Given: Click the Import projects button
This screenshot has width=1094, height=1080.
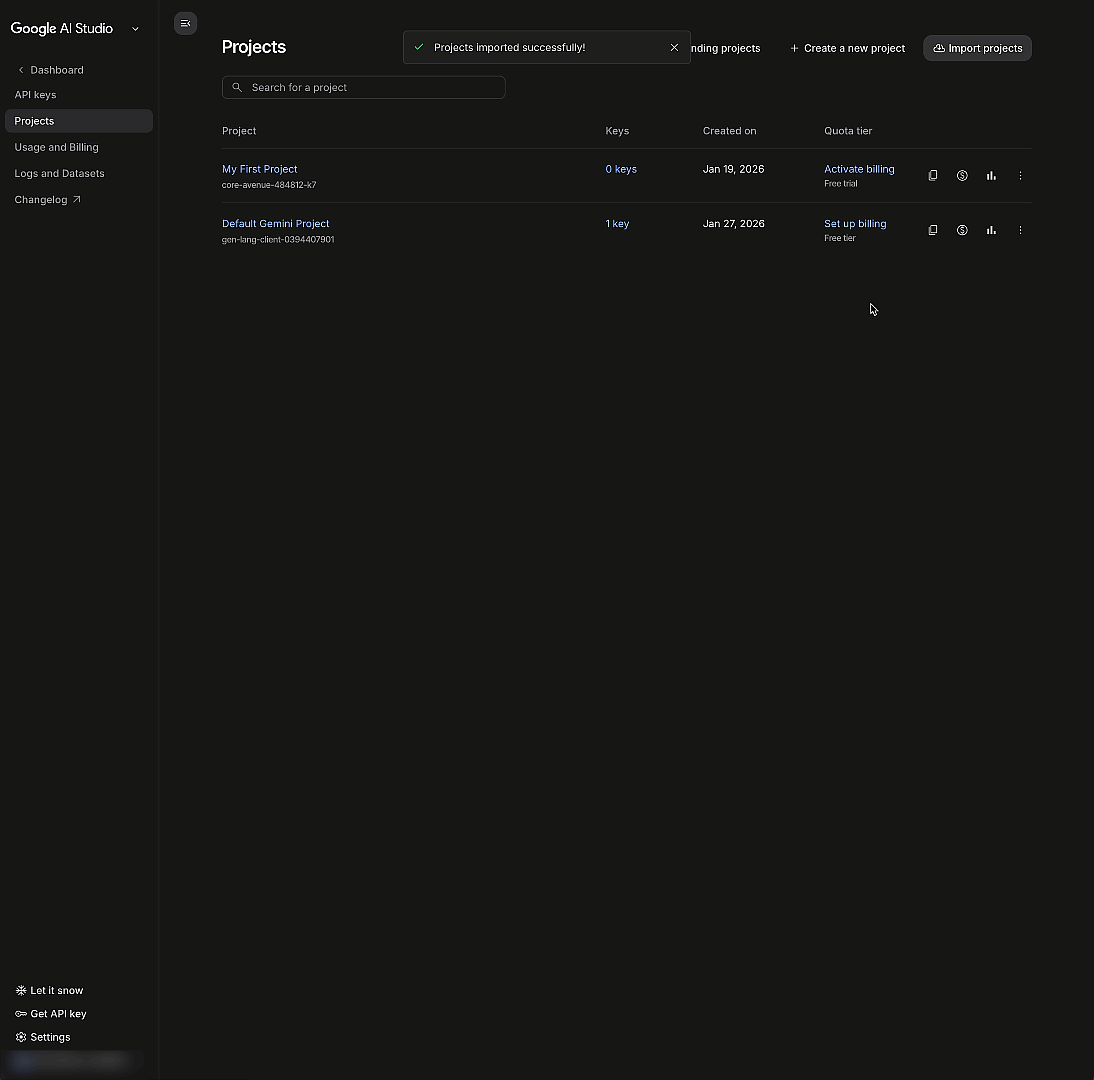Looking at the screenshot, I should 977,48.
